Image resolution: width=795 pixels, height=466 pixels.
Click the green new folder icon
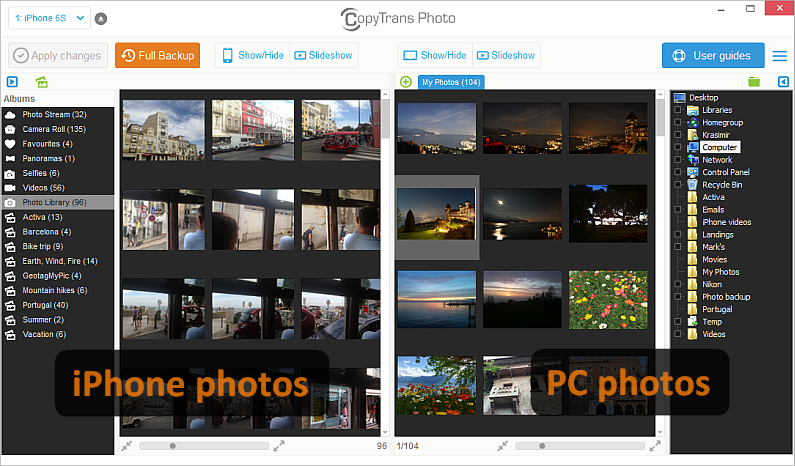point(754,82)
